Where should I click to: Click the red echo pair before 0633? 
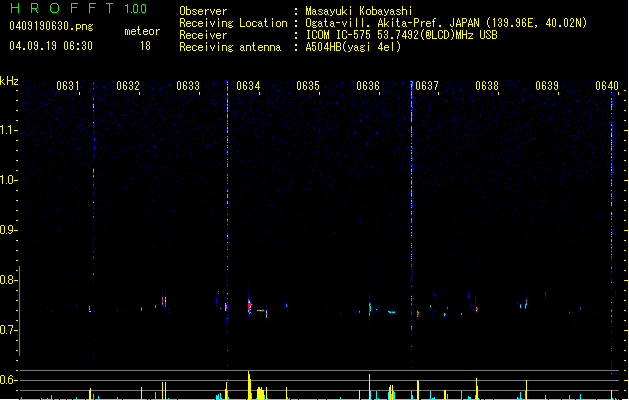(164, 301)
